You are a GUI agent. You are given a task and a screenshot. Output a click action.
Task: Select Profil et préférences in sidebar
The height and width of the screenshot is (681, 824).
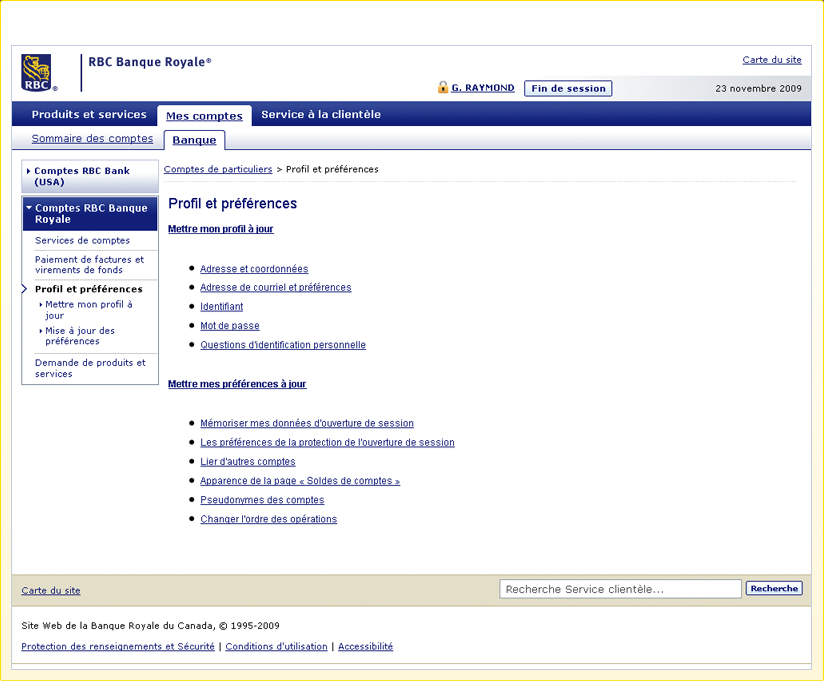click(89, 289)
